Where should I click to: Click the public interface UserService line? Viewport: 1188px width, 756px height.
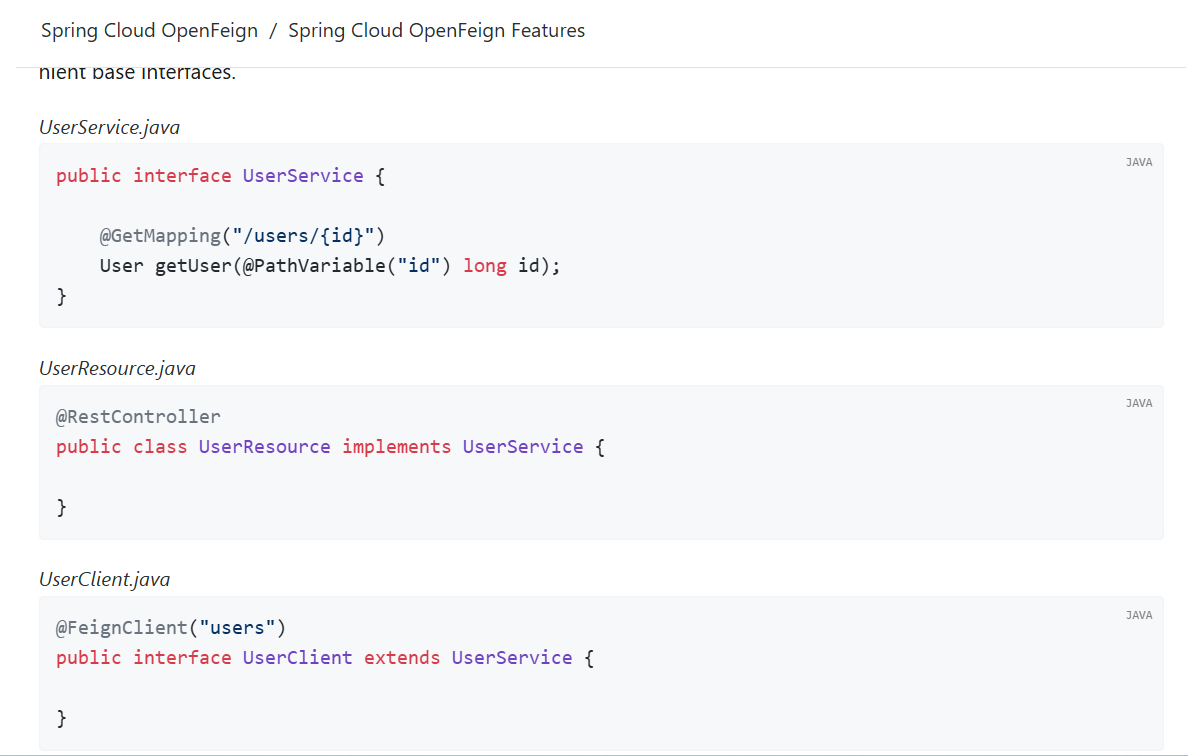click(x=220, y=176)
